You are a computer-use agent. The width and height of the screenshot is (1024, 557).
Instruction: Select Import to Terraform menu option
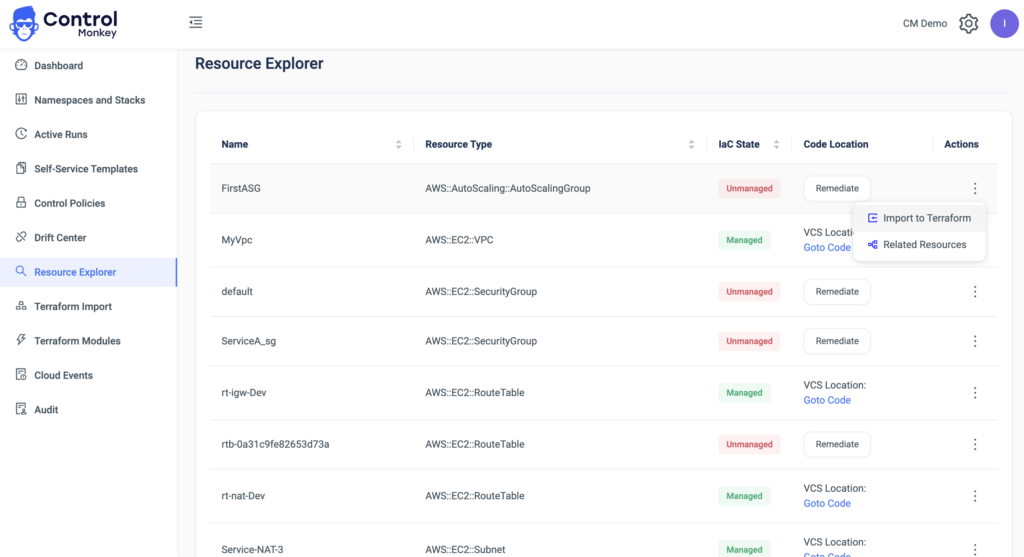(919, 218)
